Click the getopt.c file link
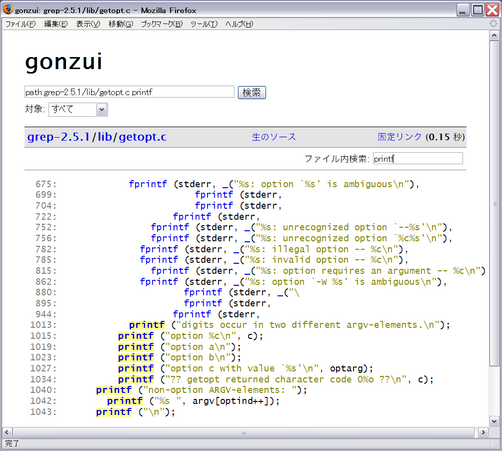The height and width of the screenshot is (451, 502). (x=142, y=137)
